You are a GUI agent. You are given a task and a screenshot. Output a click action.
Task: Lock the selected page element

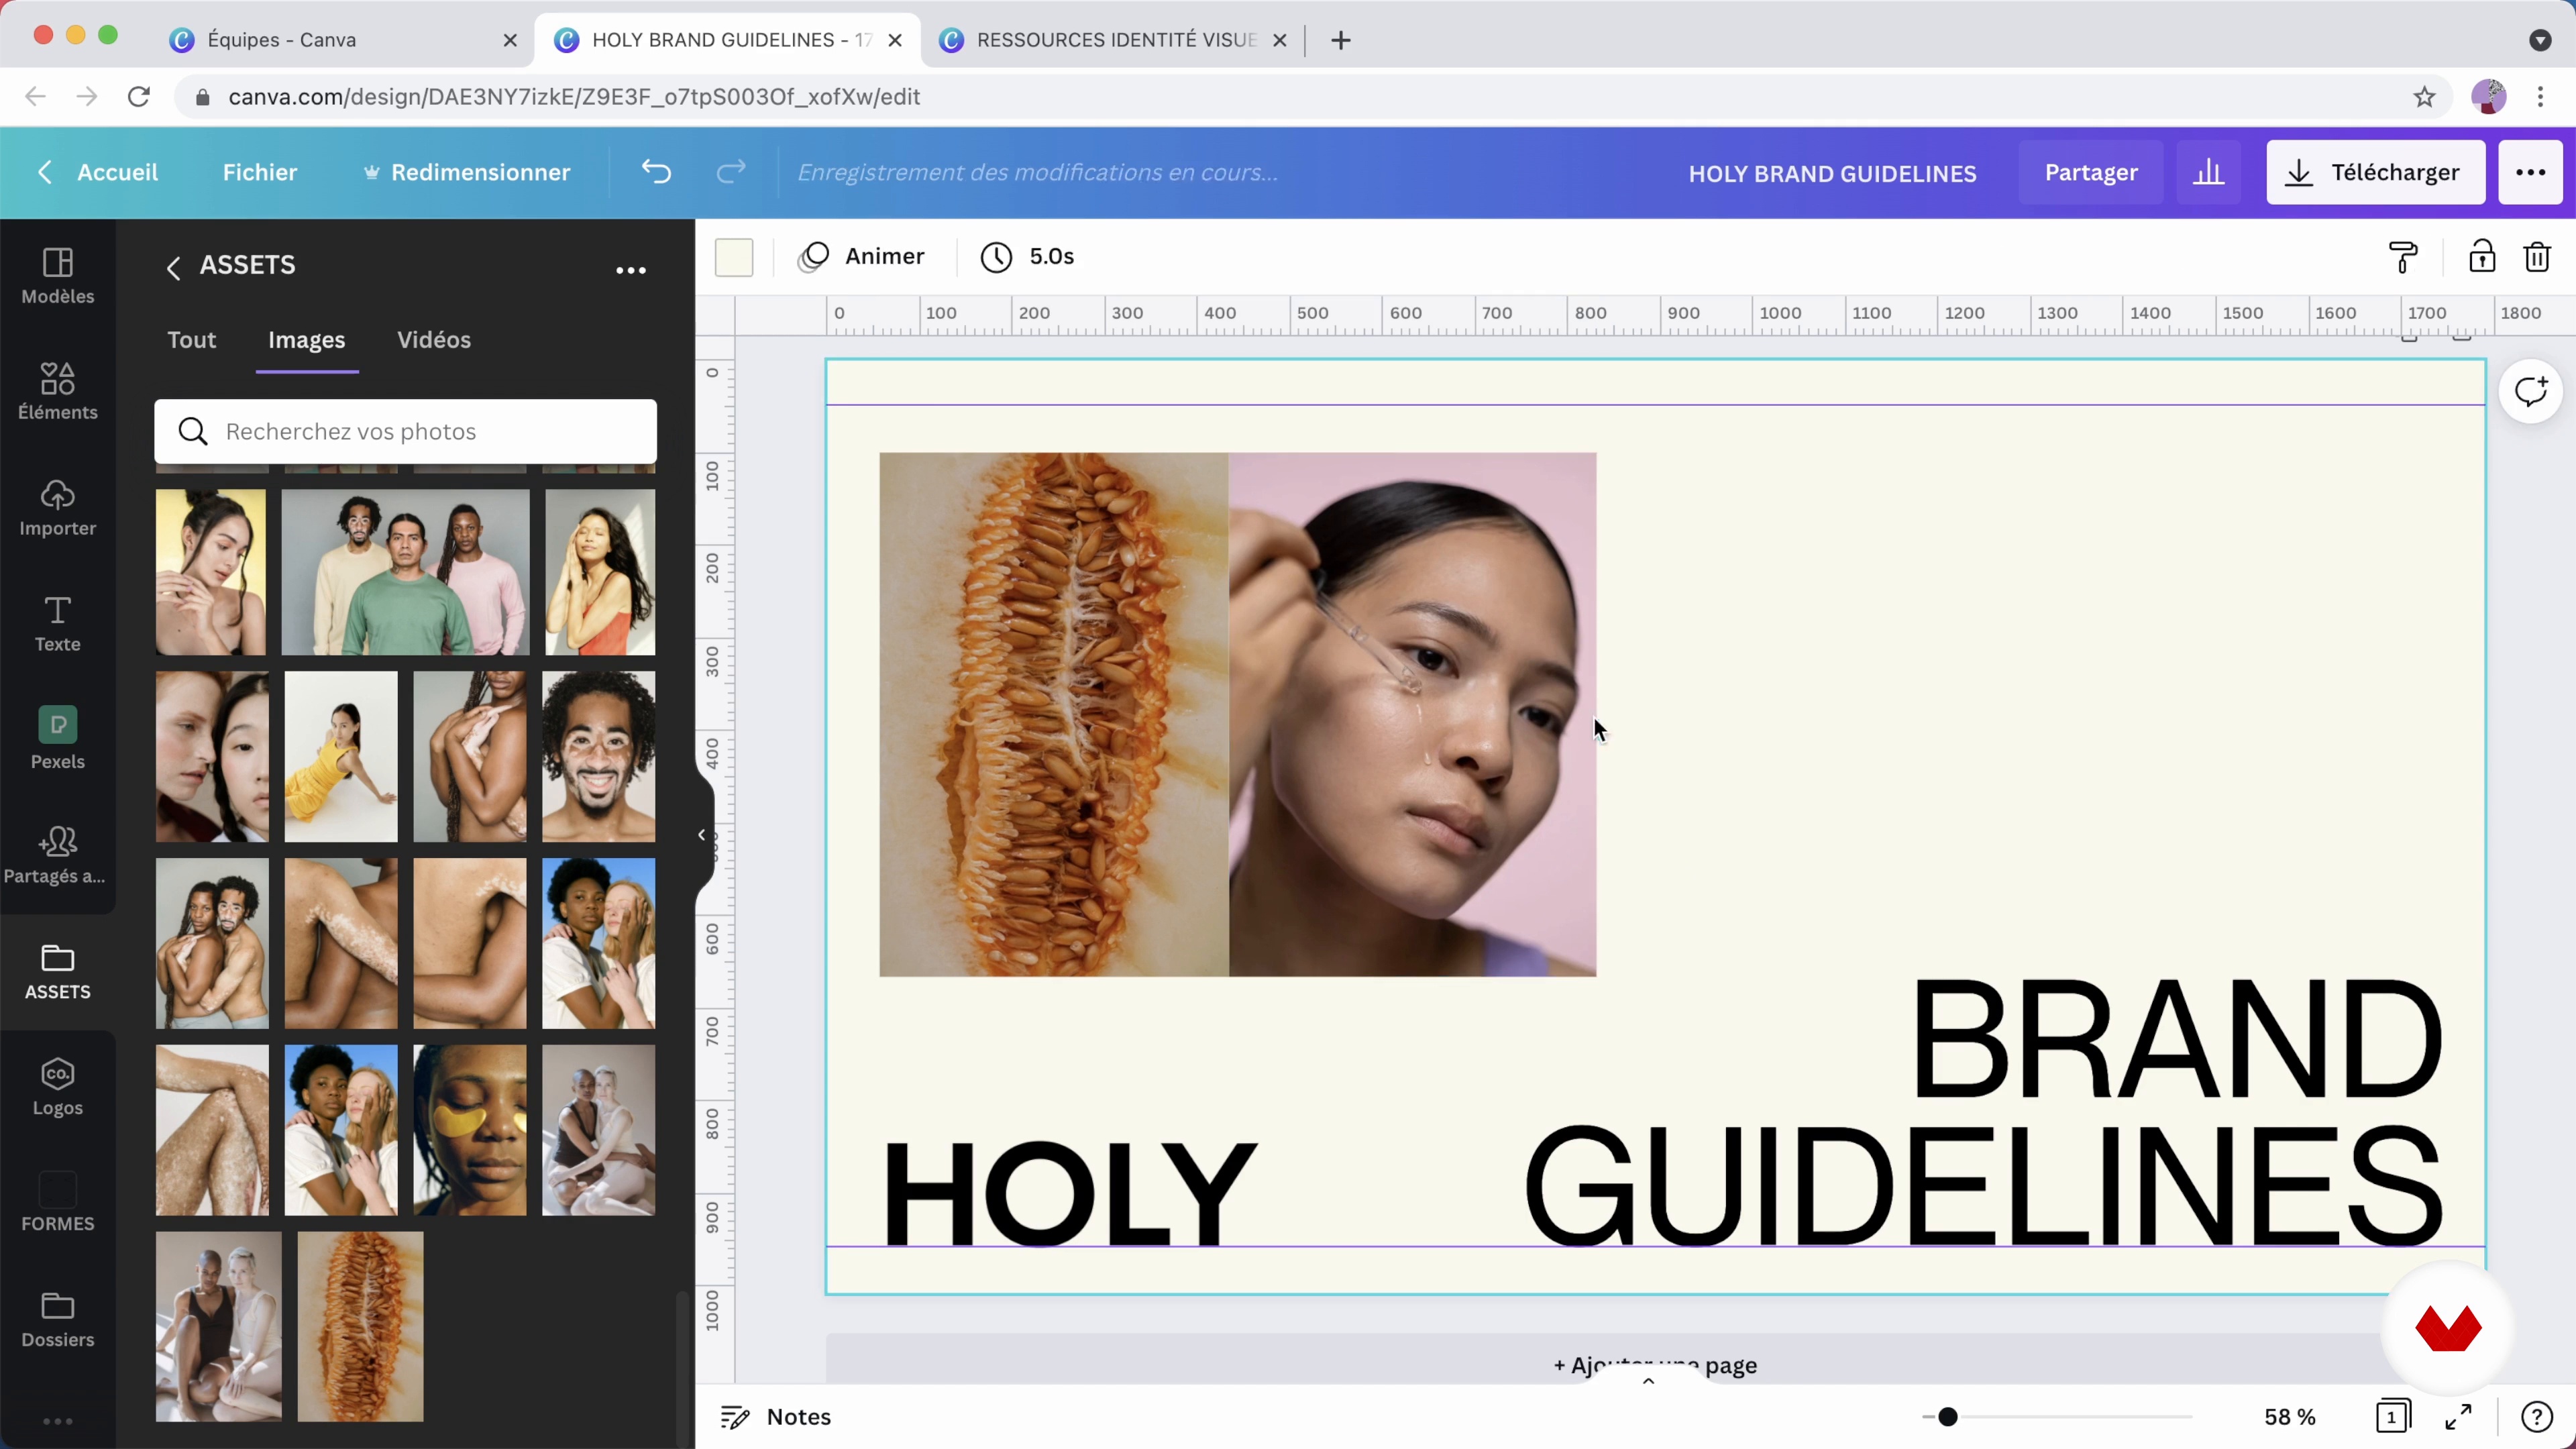(2481, 257)
